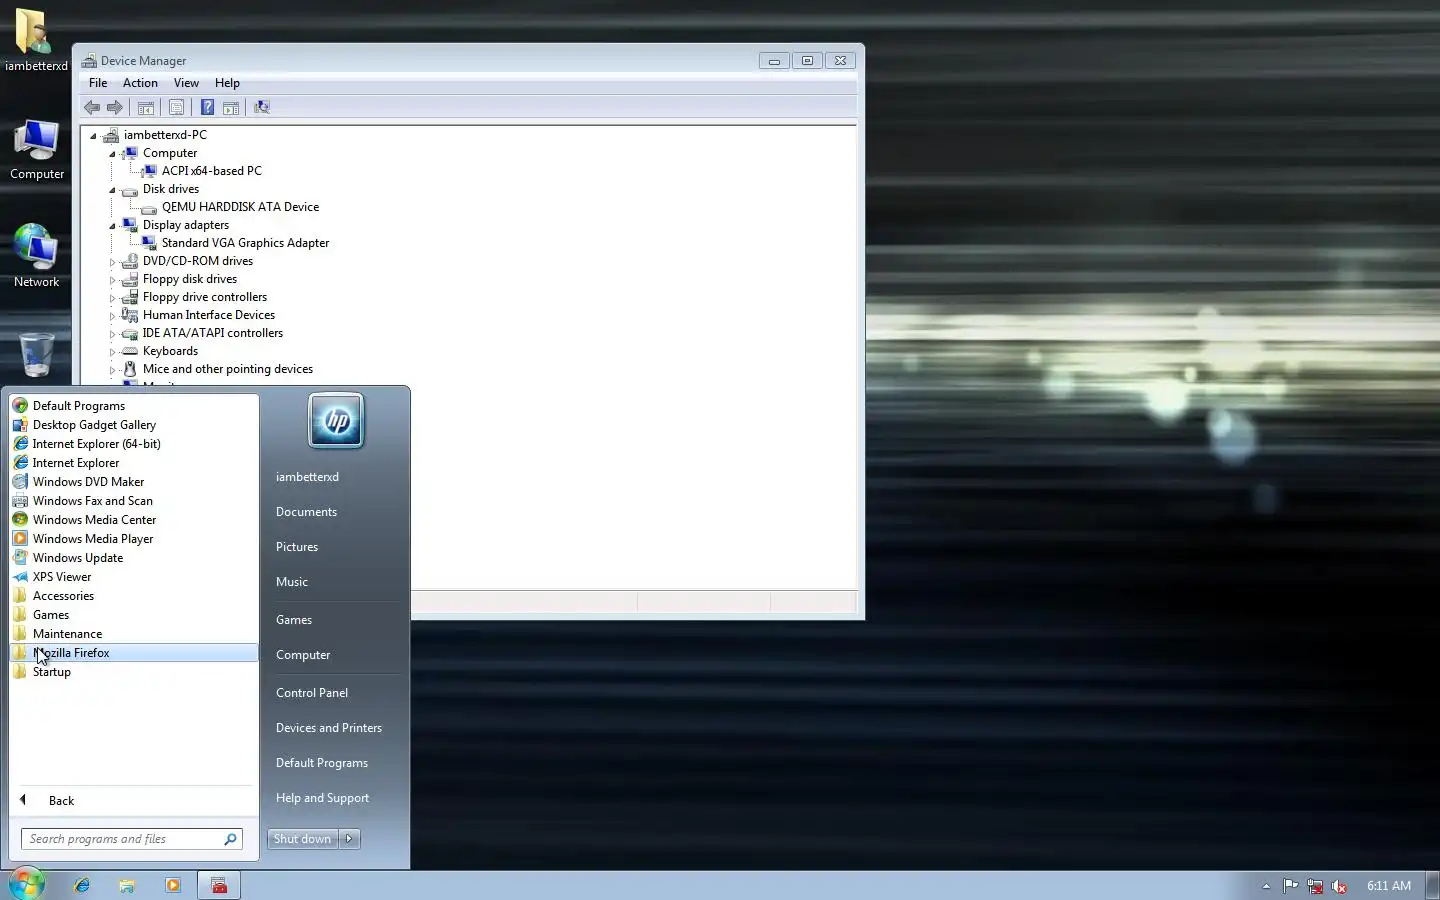Click the Back arrow in Device Manager toolbar
1440x900 pixels.
pos(92,107)
